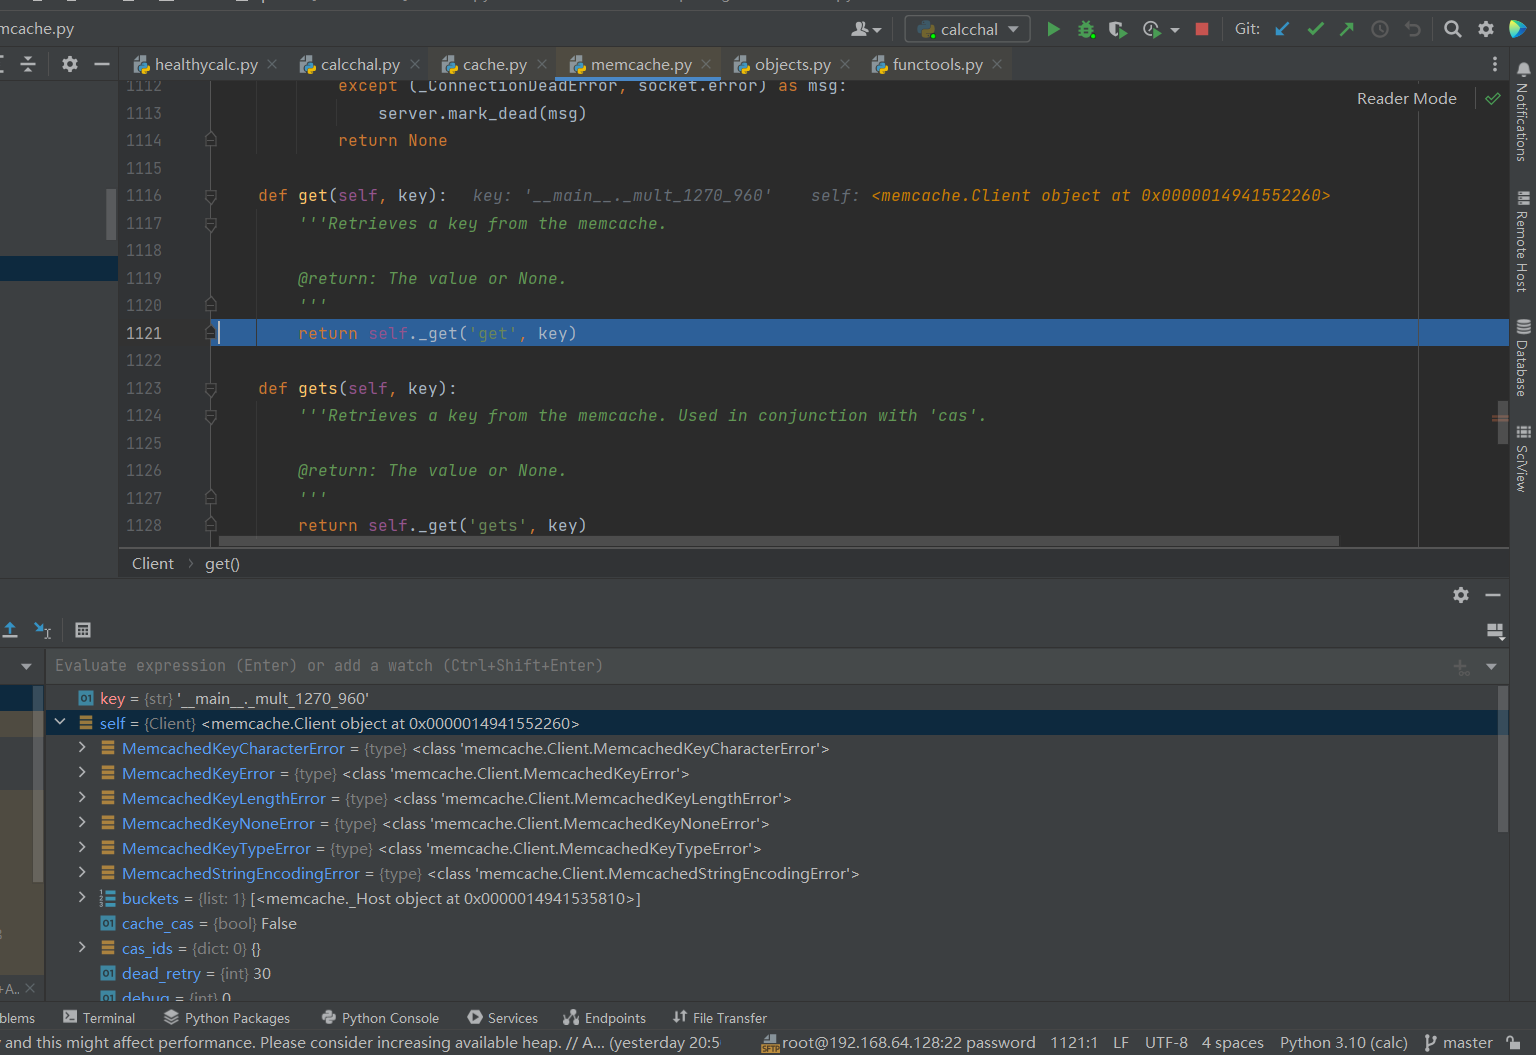Expand MemcachedKeyNoneError node
This screenshot has width=1536, height=1055.
[x=82, y=822]
